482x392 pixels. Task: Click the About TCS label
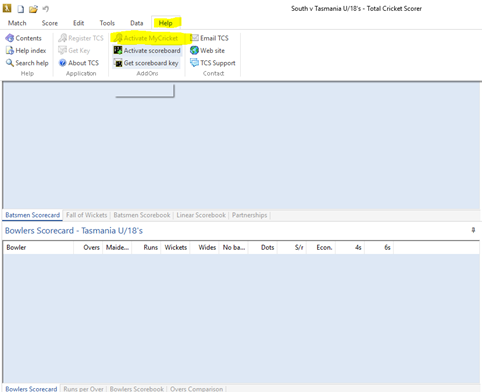84,63
